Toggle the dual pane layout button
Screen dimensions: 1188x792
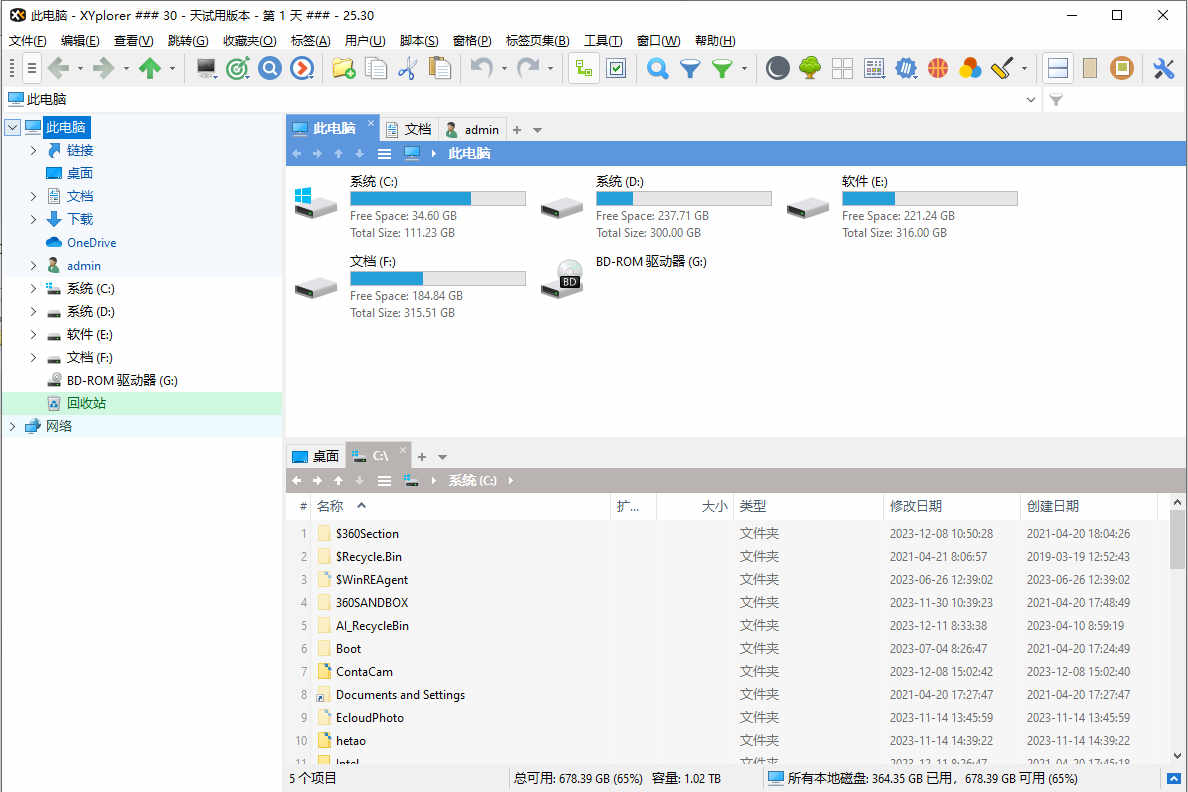pos(1058,68)
